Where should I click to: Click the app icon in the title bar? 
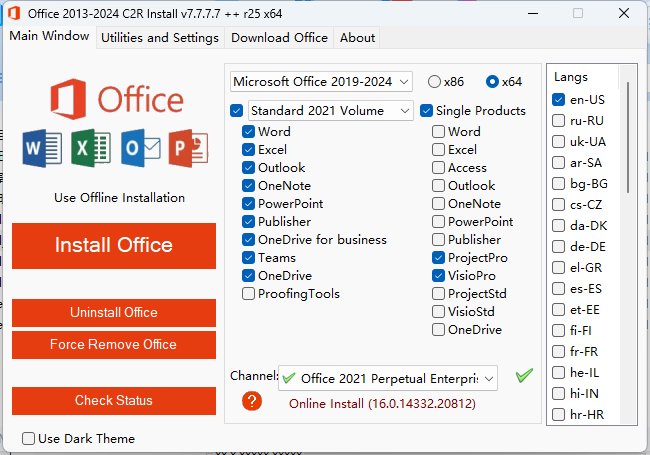pyautogui.click(x=15, y=13)
